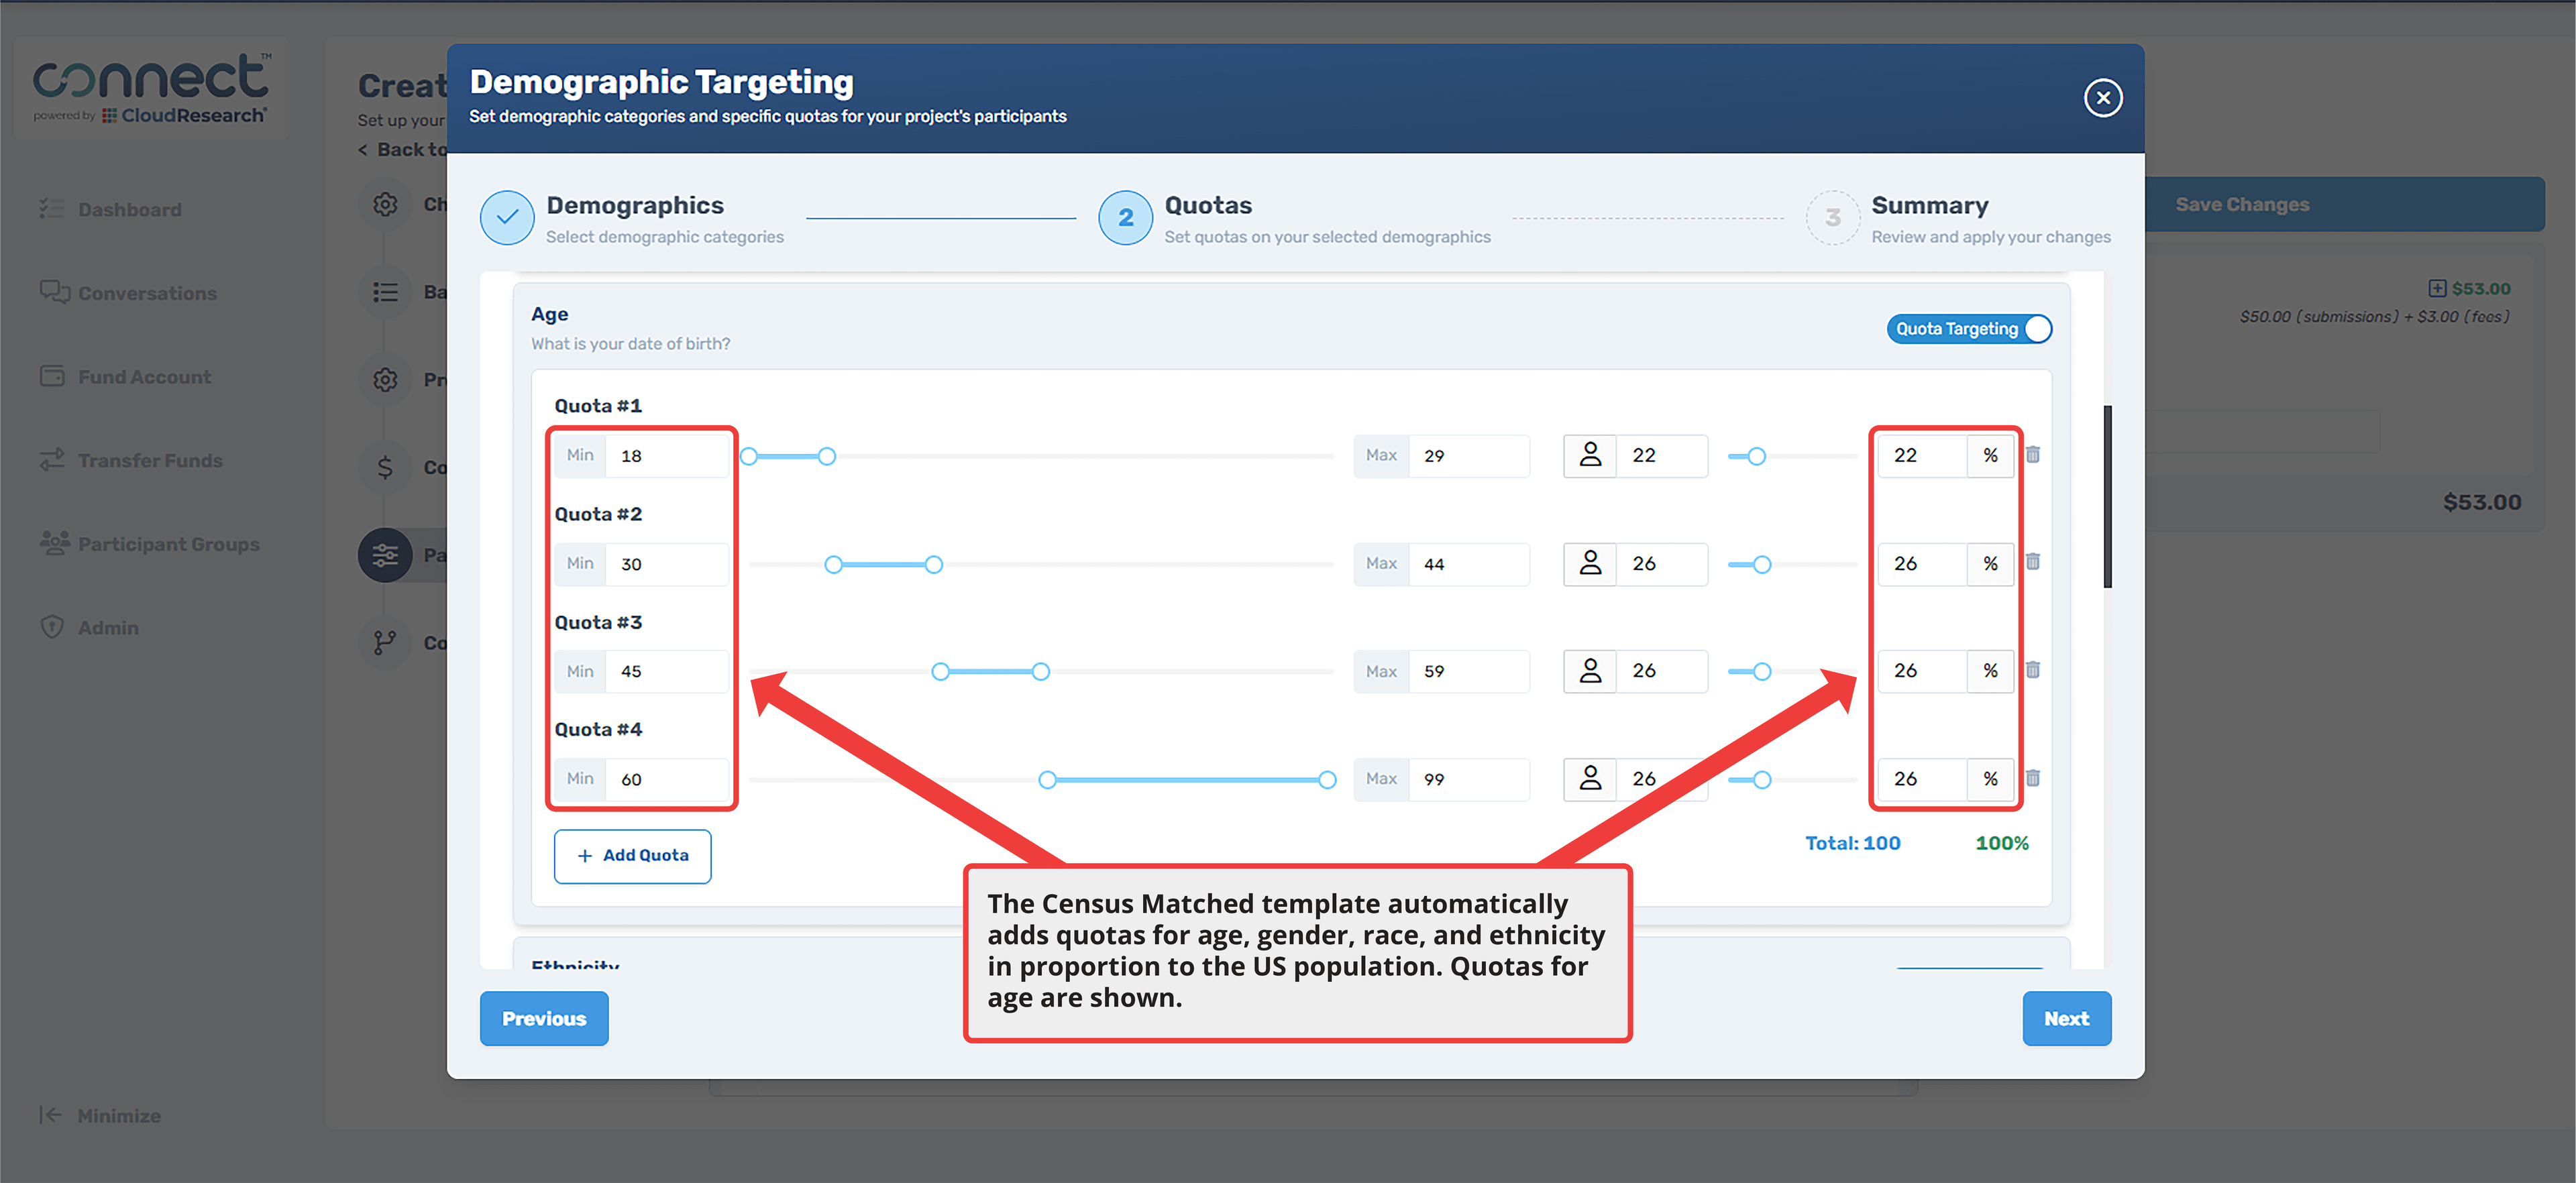Open Participant Groups in the left sidebar
The height and width of the screenshot is (1183, 2576).
[150, 544]
